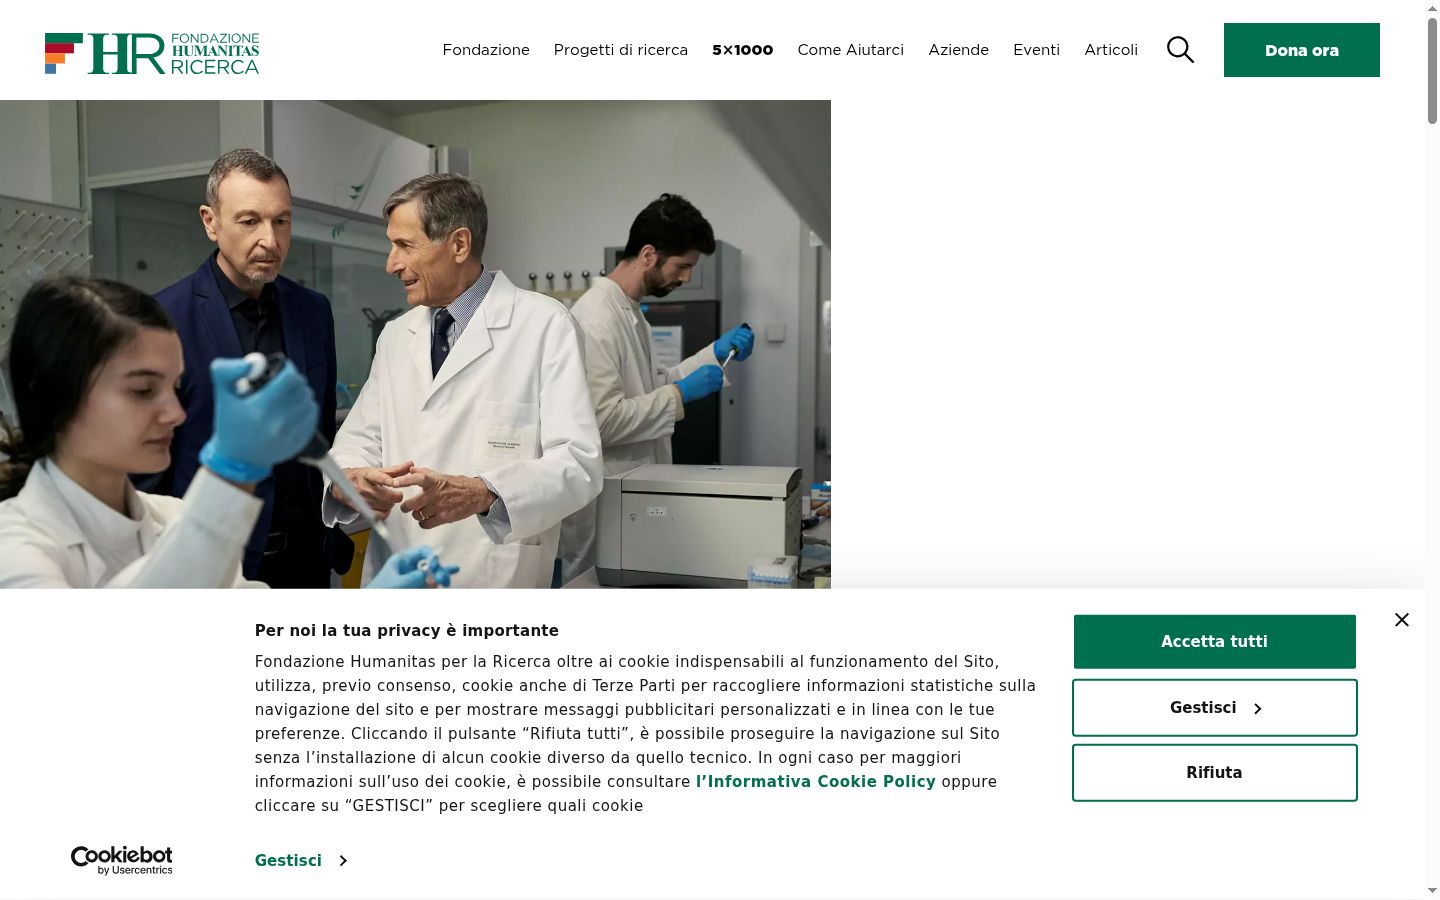Click the Dona ora button

[x=1302, y=50]
